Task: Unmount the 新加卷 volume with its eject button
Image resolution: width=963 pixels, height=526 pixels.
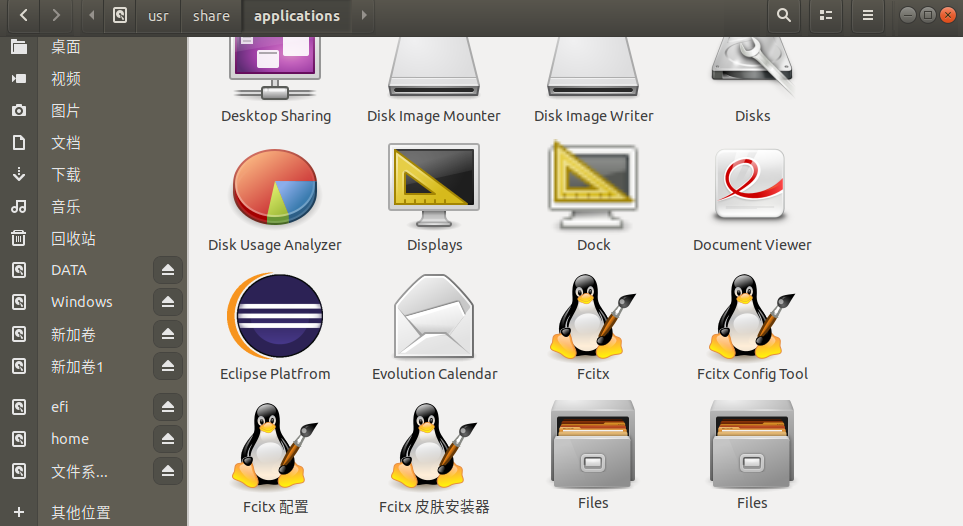Action: tap(168, 334)
